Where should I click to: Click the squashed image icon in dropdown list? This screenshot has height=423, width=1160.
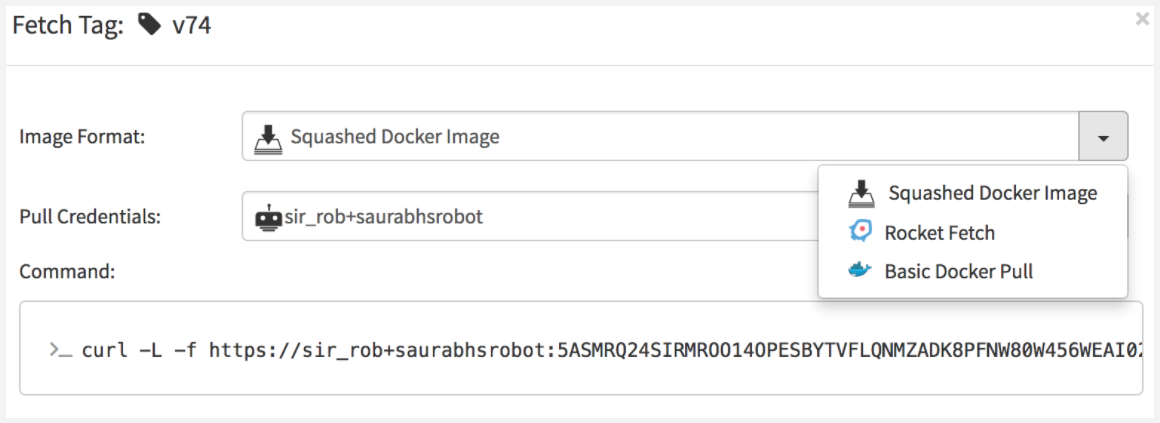click(860, 193)
